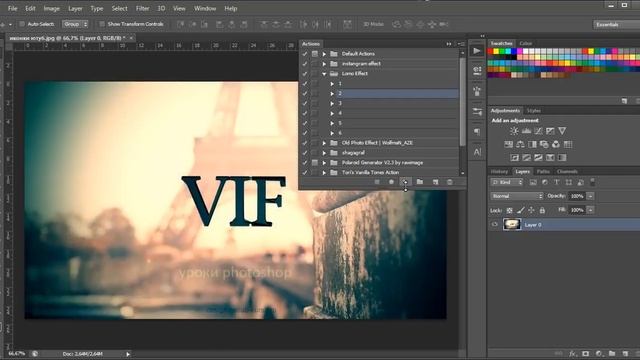The width and height of the screenshot is (640, 360).
Task: Toggle checkmark for shagagraf set
Action: 304,153
